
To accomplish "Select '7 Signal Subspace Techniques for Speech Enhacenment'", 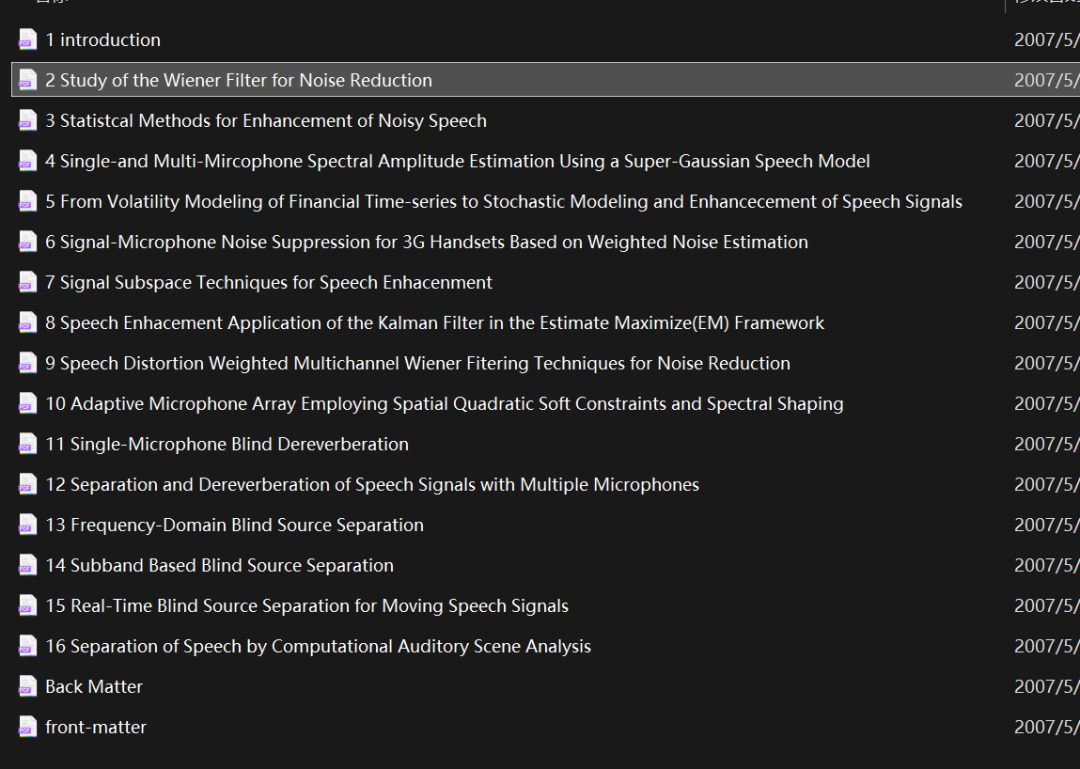I will [269, 283].
